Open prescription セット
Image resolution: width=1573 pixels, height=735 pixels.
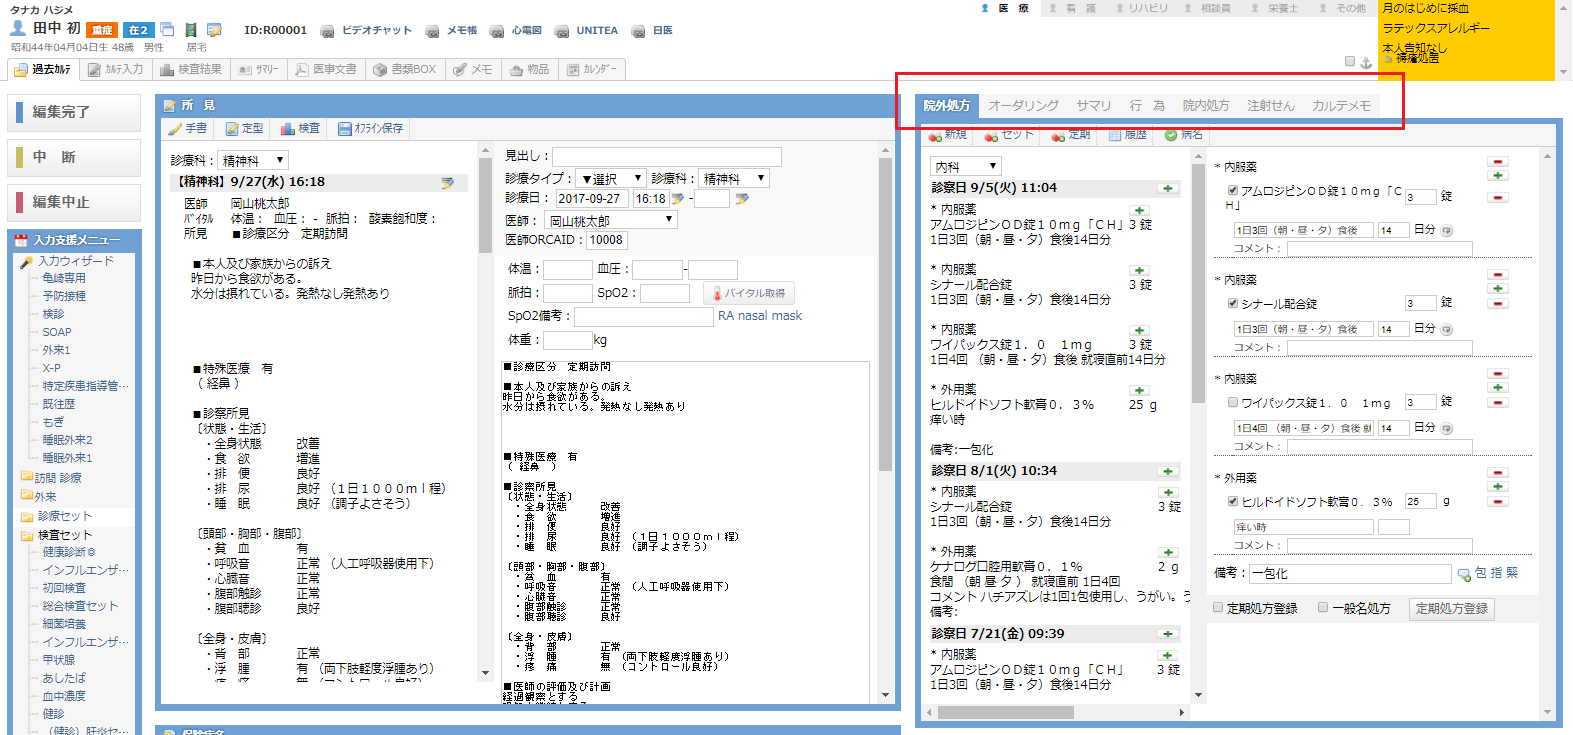tap(1008, 135)
